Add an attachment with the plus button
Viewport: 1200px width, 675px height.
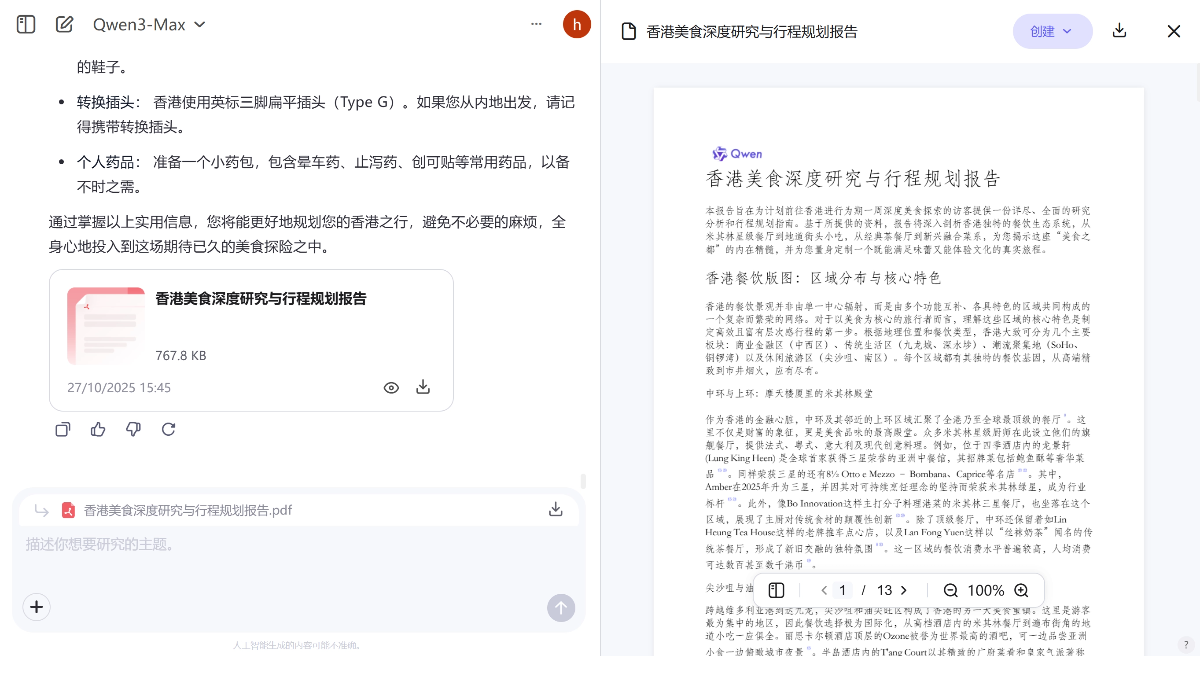click(x=36, y=607)
